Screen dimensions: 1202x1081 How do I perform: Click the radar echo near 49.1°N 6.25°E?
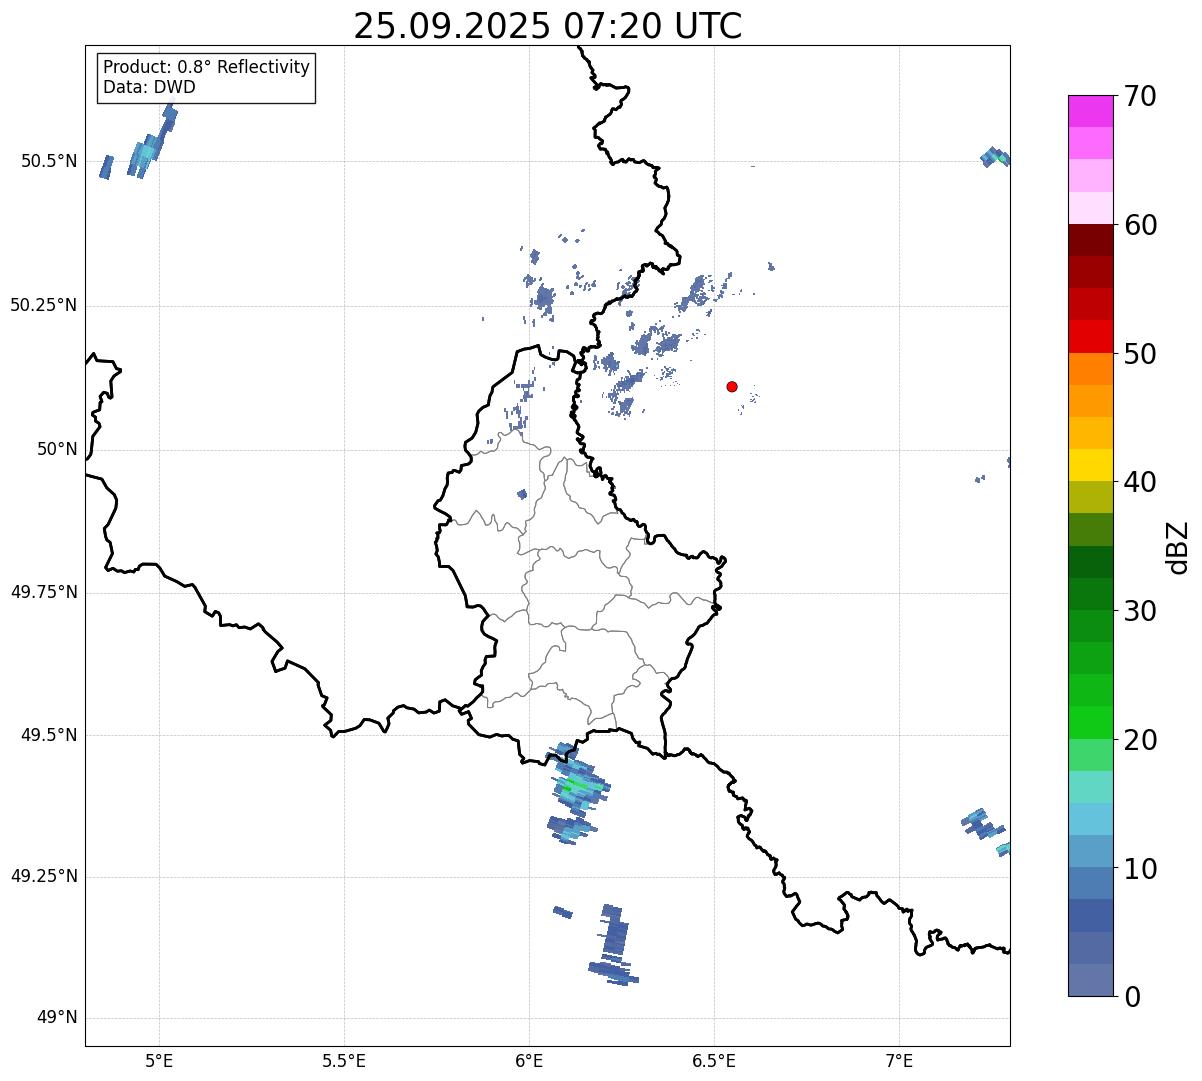tap(614, 945)
